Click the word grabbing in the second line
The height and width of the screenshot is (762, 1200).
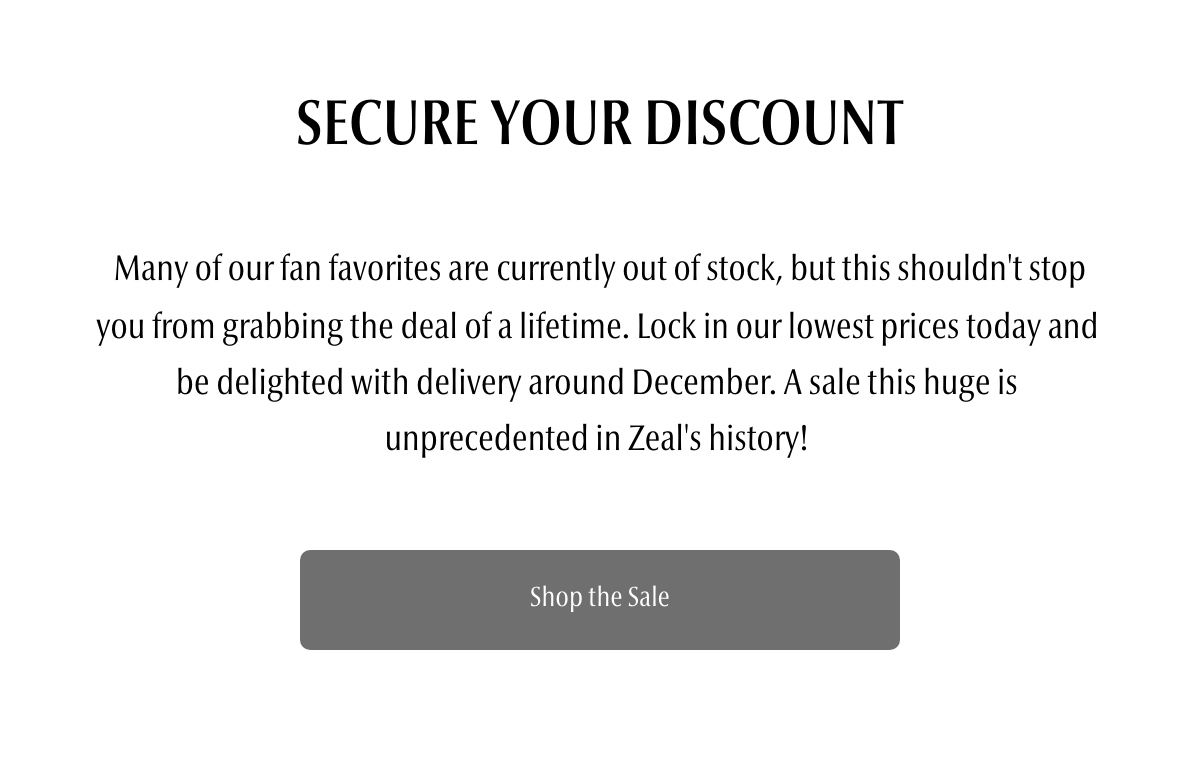282,326
